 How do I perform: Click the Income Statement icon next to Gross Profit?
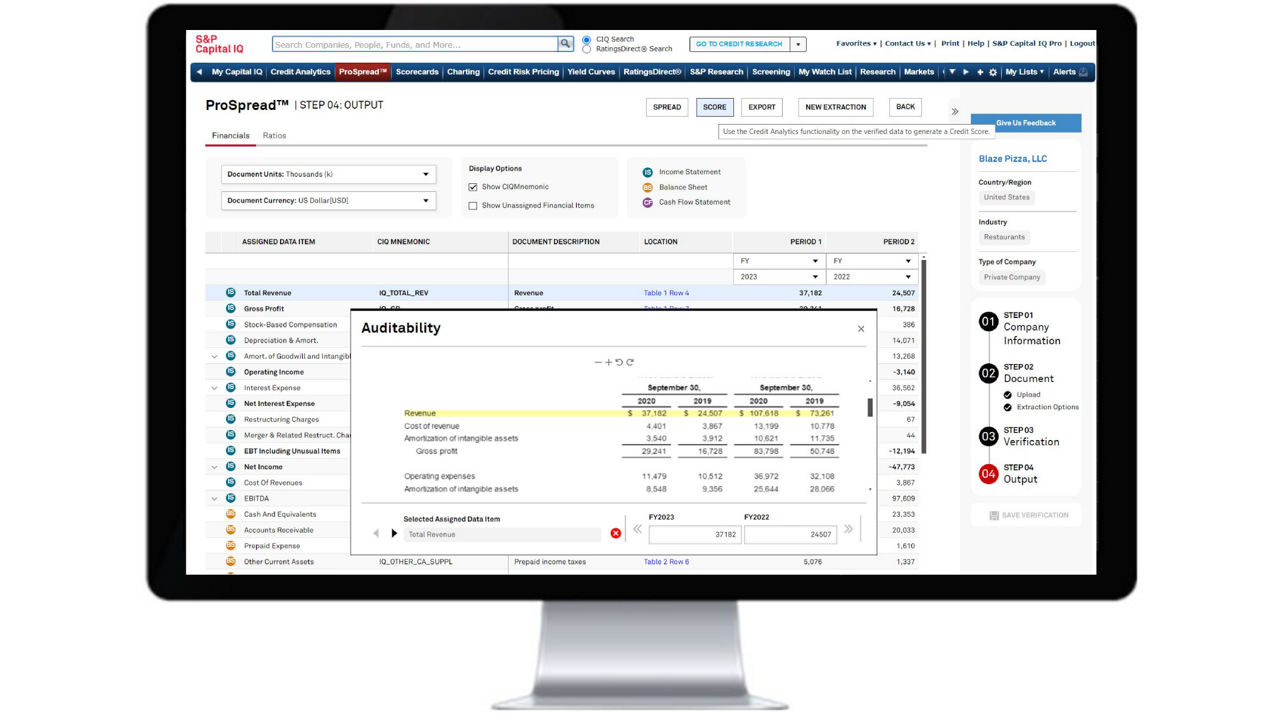click(x=231, y=309)
